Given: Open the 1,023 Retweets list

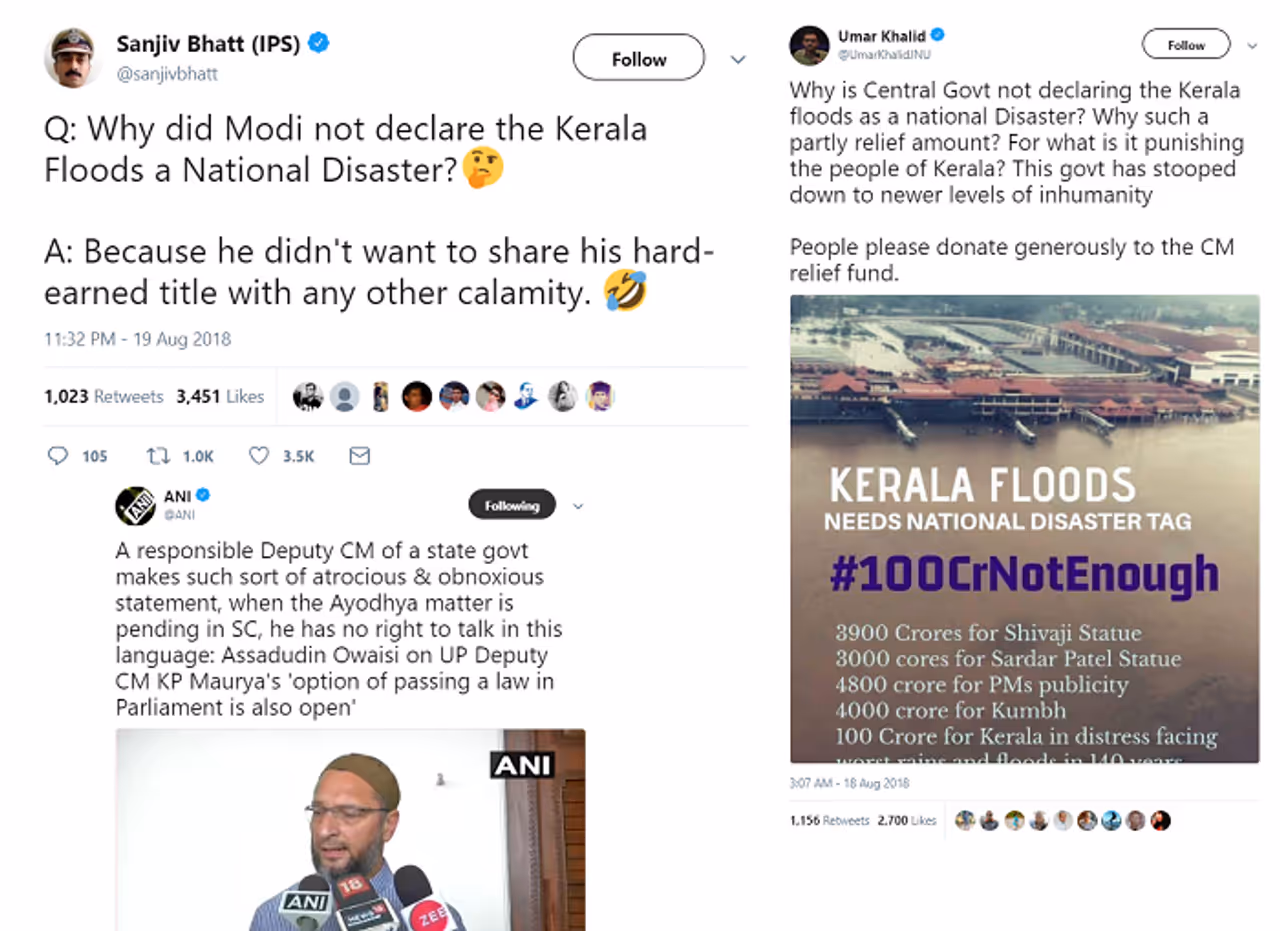Looking at the screenshot, I should coord(103,397).
